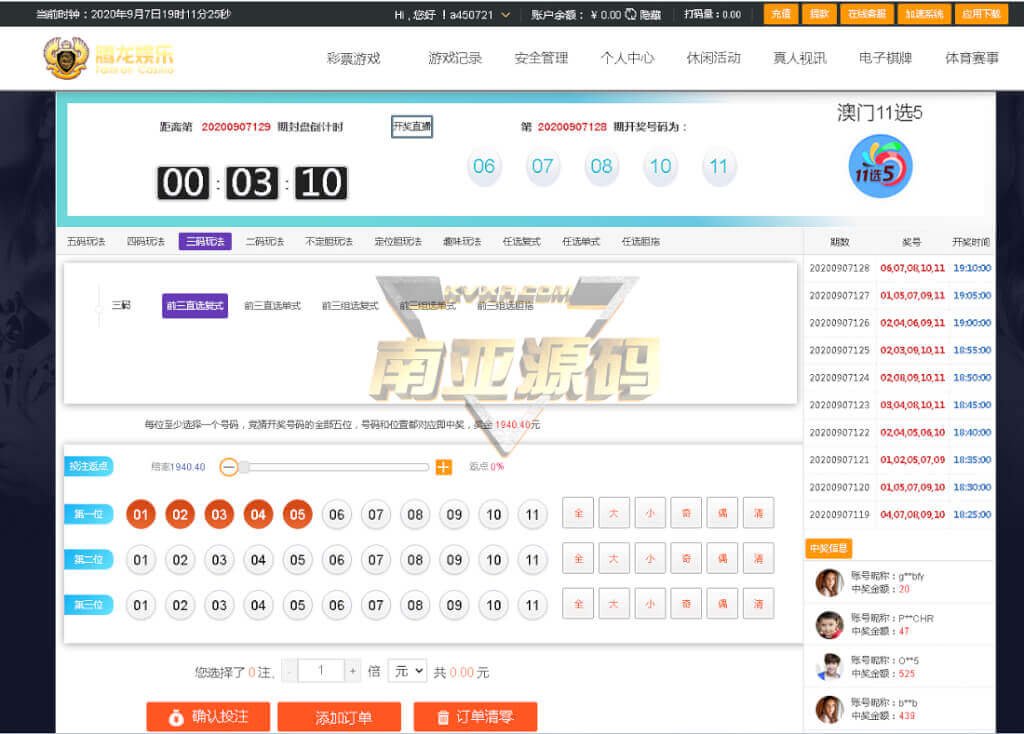Viewport: 1024px width, 734px height.
Task: Click the refresh balance icon
Action: pyautogui.click(x=630, y=15)
